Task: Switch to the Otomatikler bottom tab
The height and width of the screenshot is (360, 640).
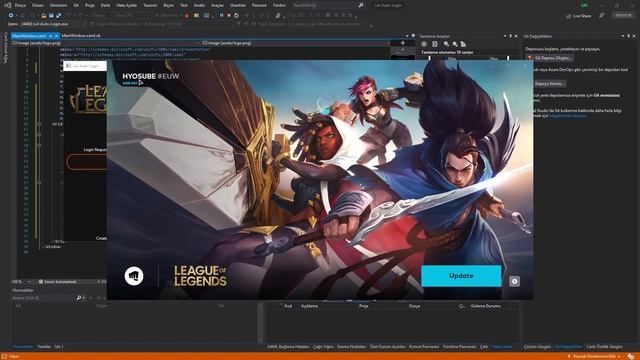Action: click(23, 347)
